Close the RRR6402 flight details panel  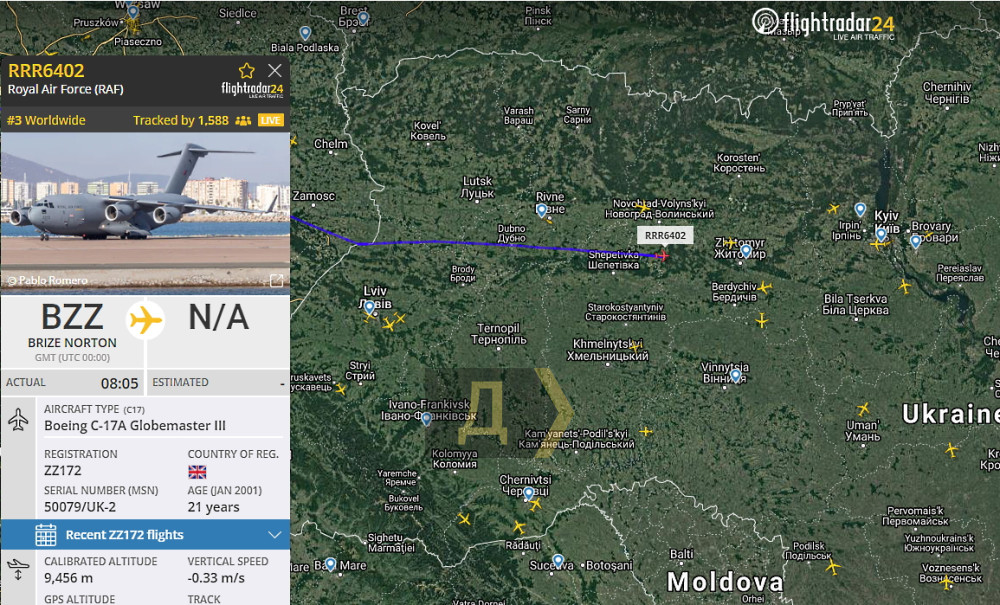(275, 70)
